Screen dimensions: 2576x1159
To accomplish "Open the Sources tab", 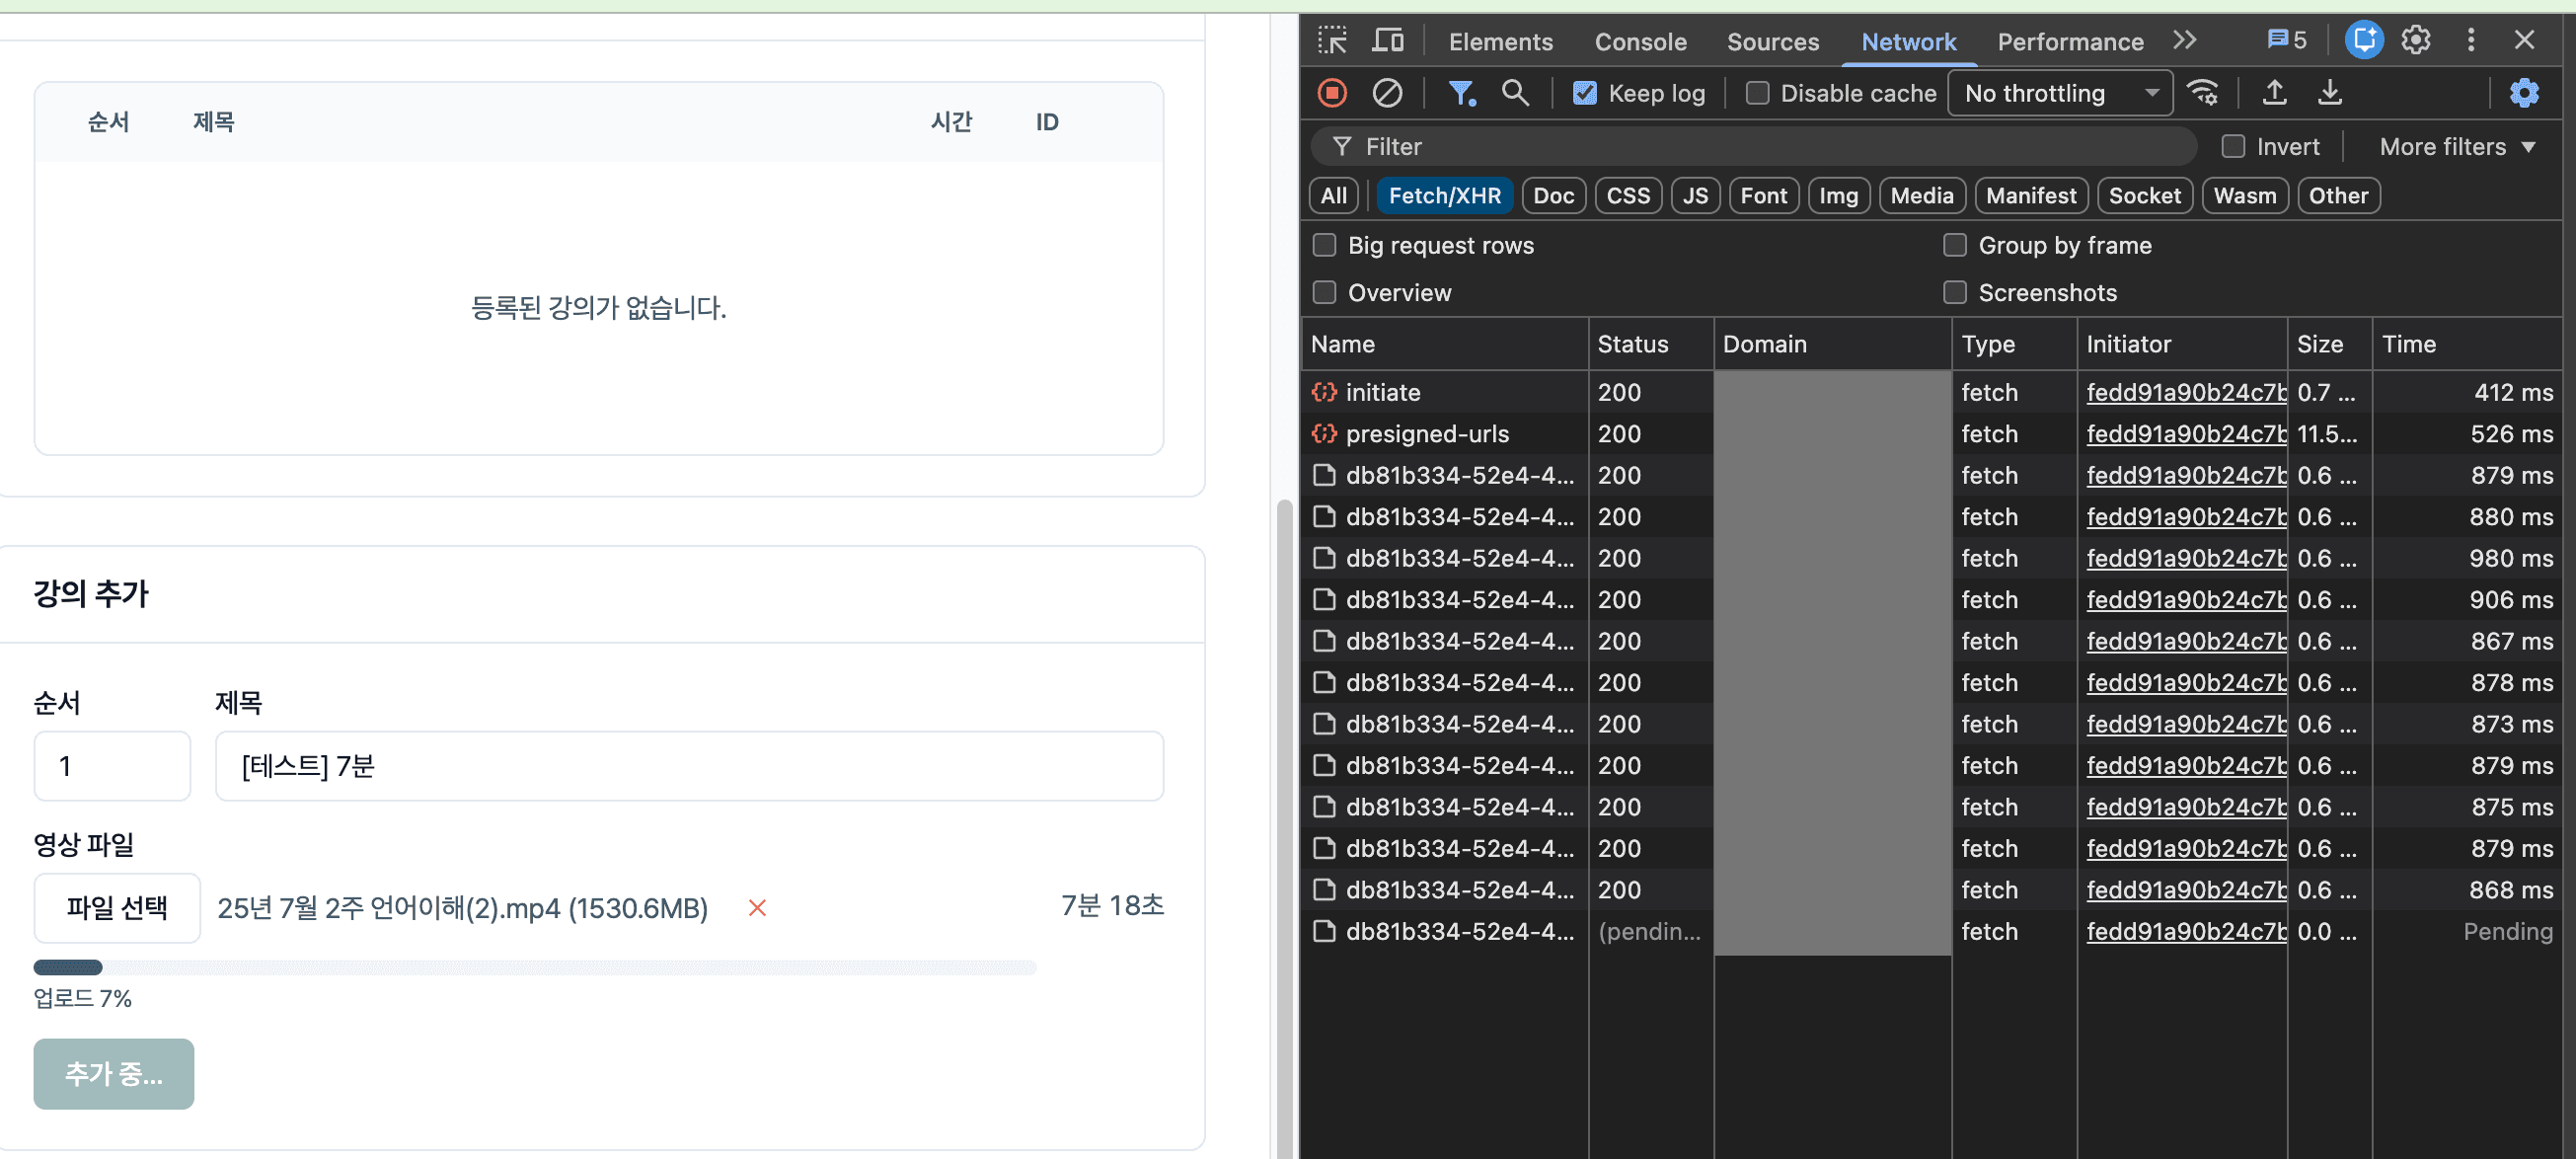I will 1772,42.
